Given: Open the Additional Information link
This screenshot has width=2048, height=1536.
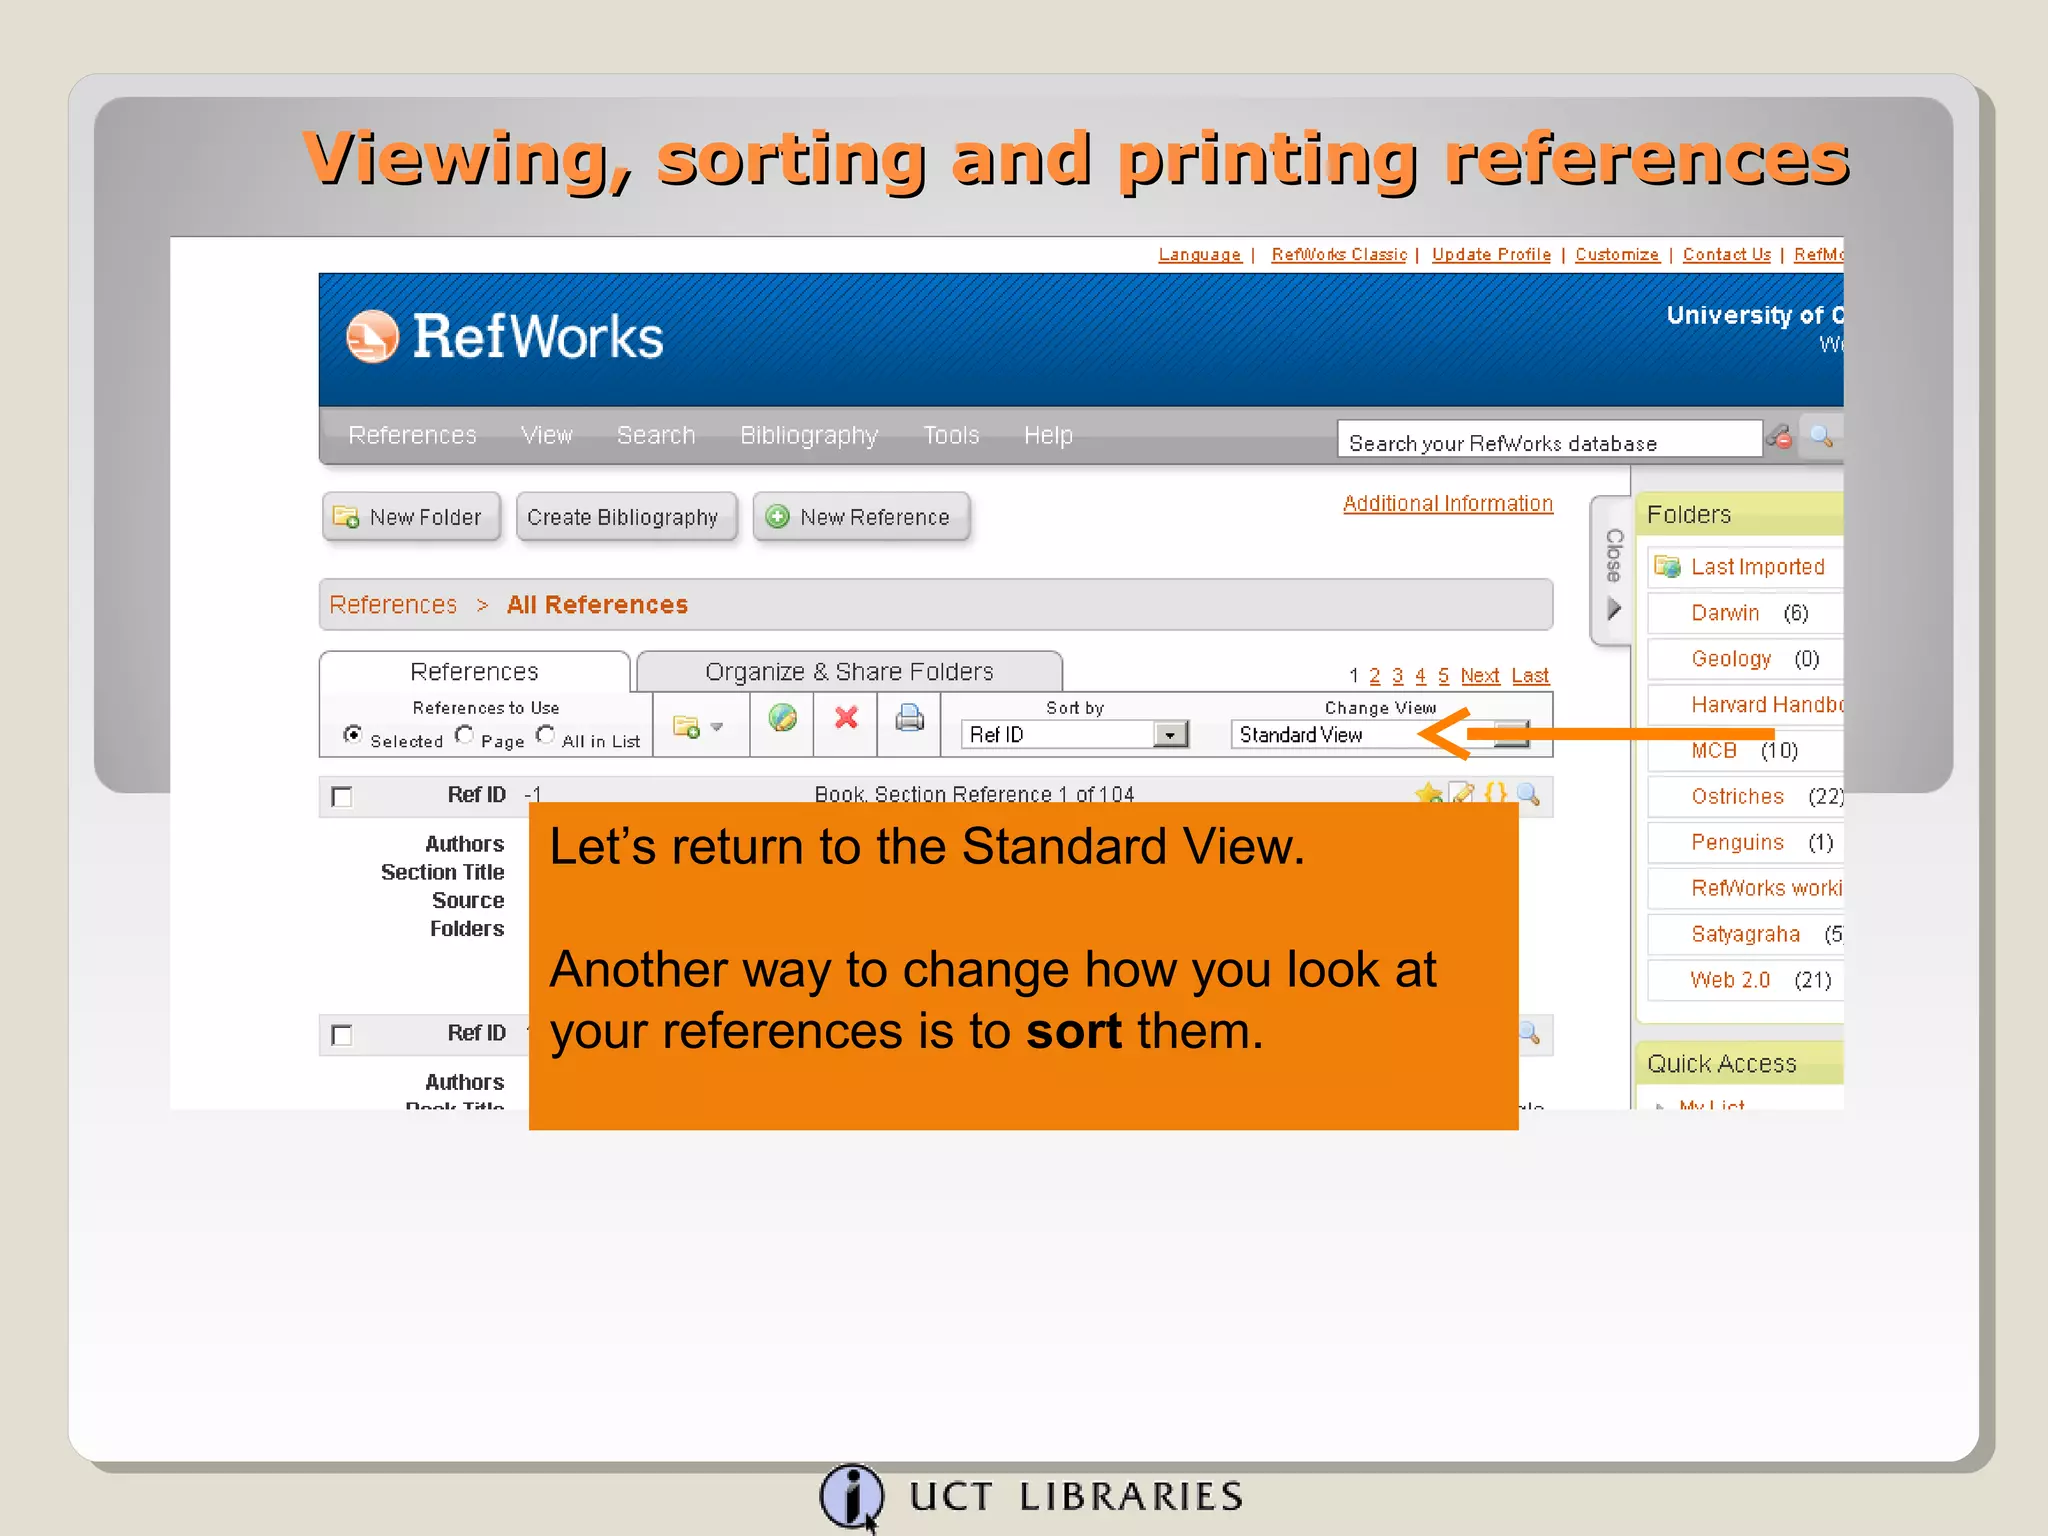Looking at the screenshot, I should tap(1448, 504).
